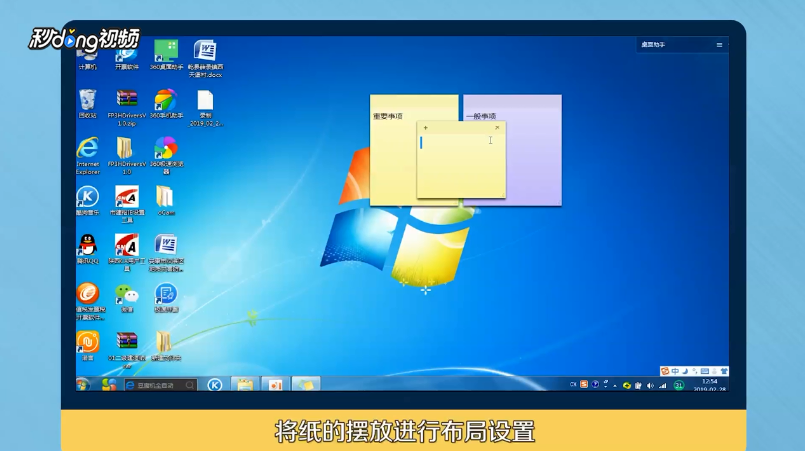Click inside the front yellow sticky note text area
The width and height of the screenshot is (805, 451).
(461, 165)
